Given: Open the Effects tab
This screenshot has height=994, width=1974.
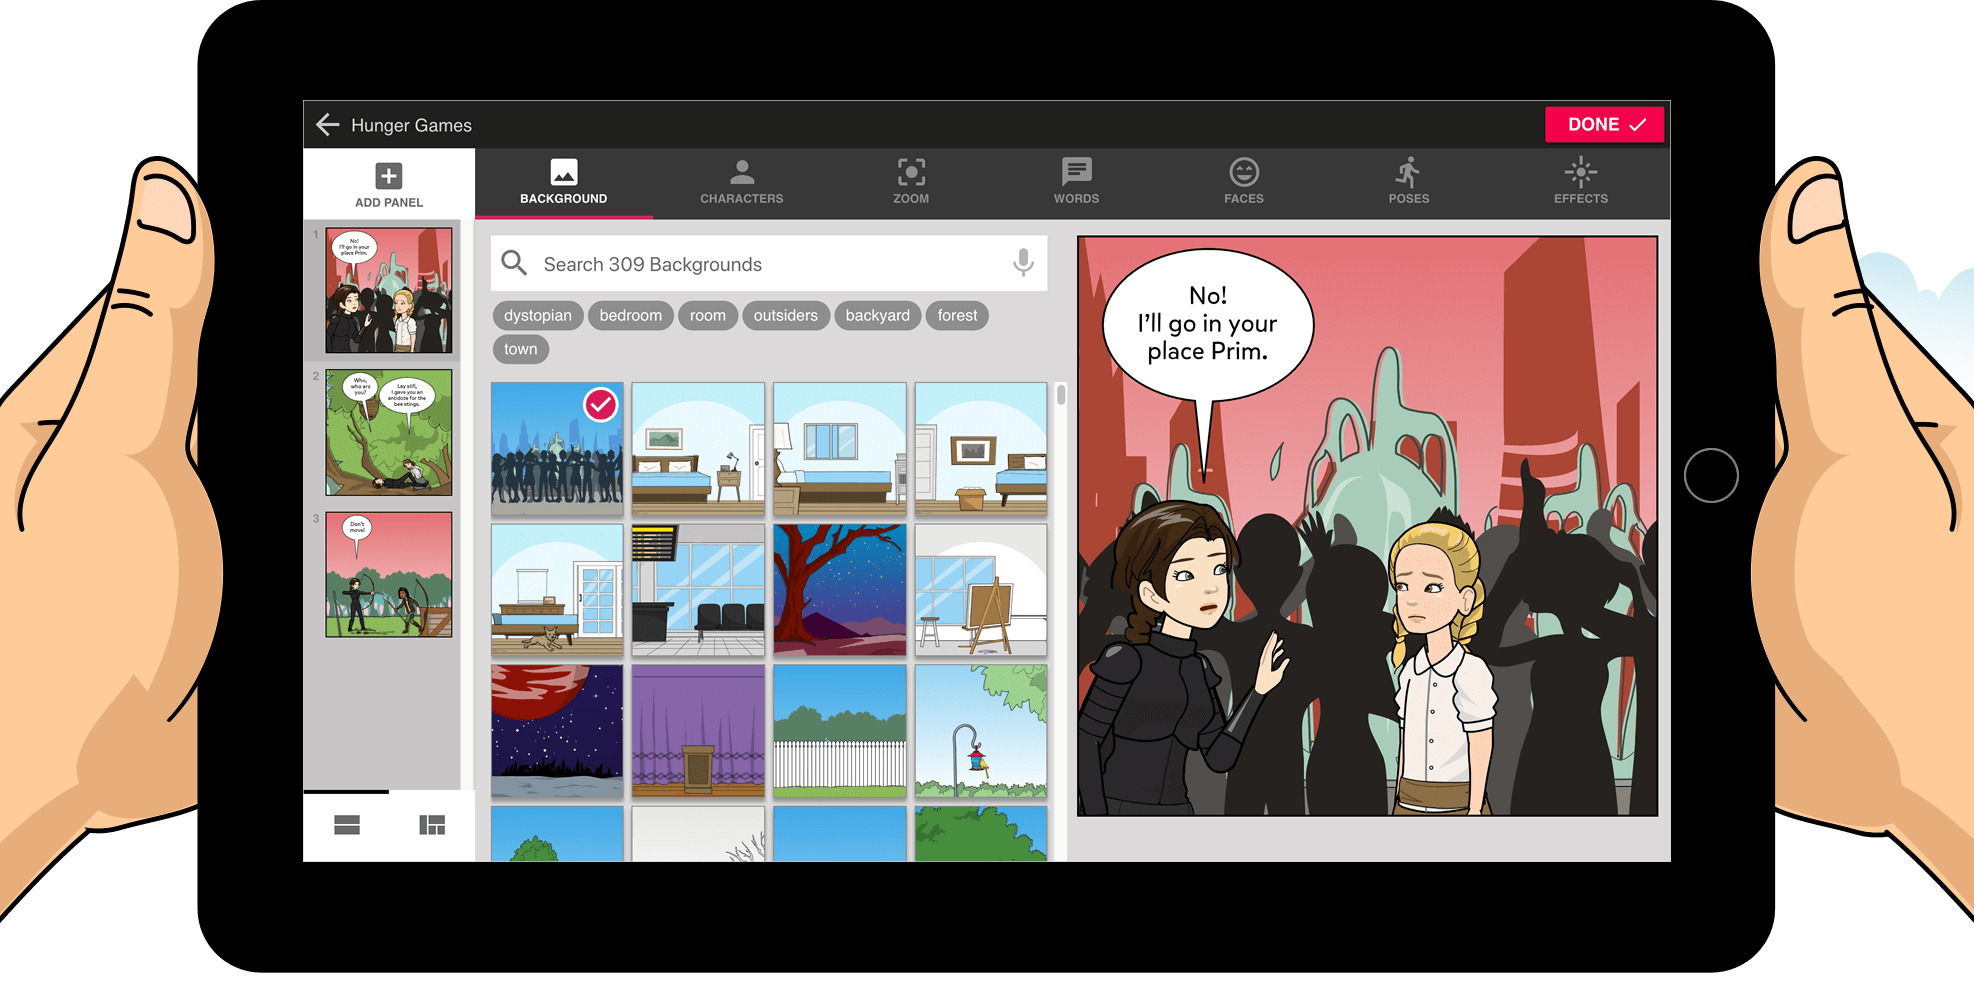Looking at the screenshot, I should [x=1581, y=183].
